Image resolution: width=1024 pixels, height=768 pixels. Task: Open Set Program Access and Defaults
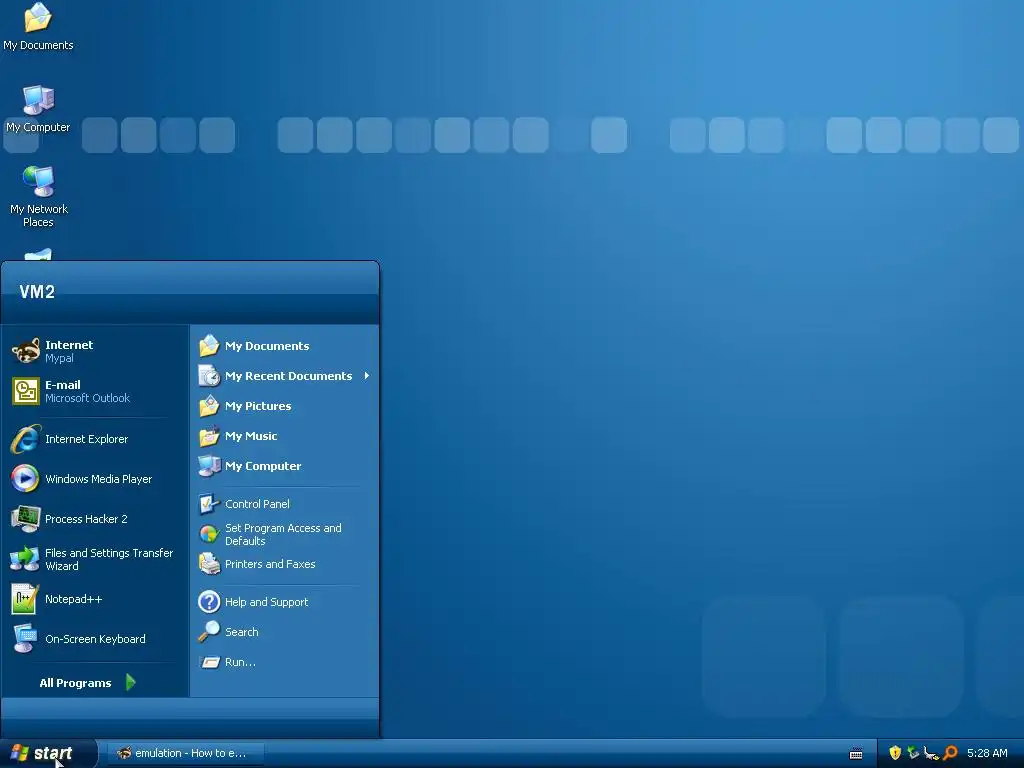[285, 534]
